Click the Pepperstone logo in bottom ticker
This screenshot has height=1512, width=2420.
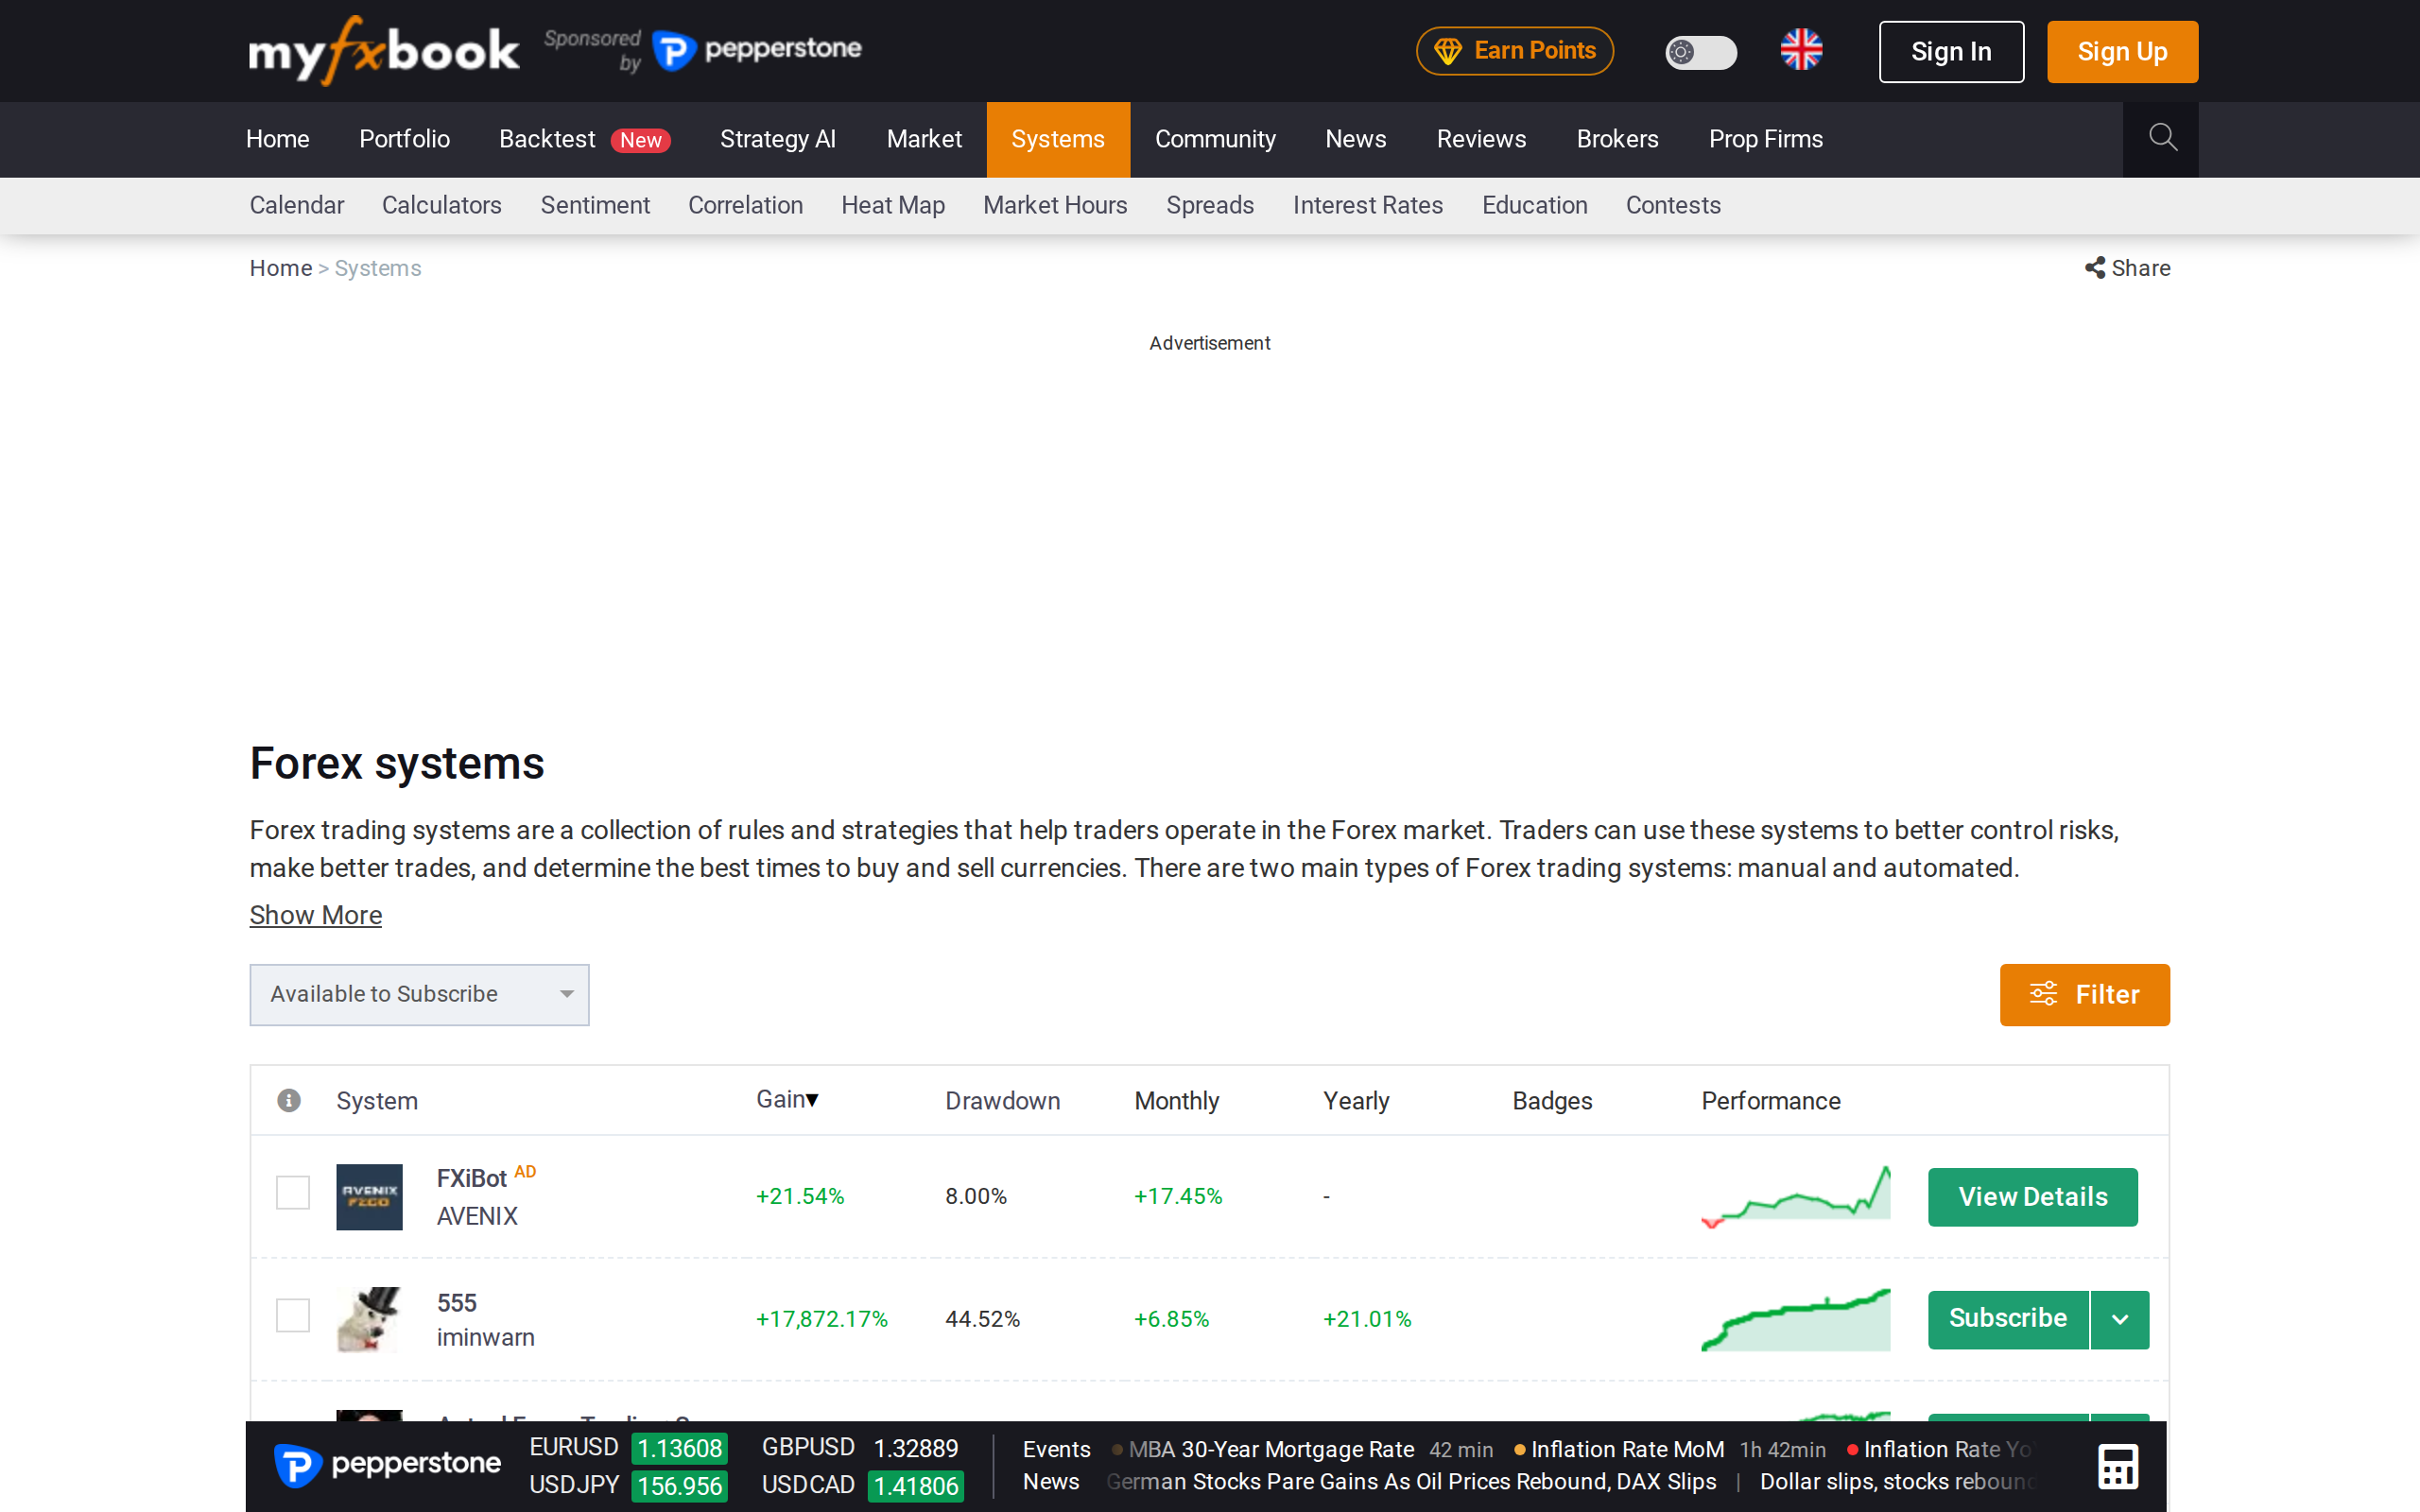388,1465
